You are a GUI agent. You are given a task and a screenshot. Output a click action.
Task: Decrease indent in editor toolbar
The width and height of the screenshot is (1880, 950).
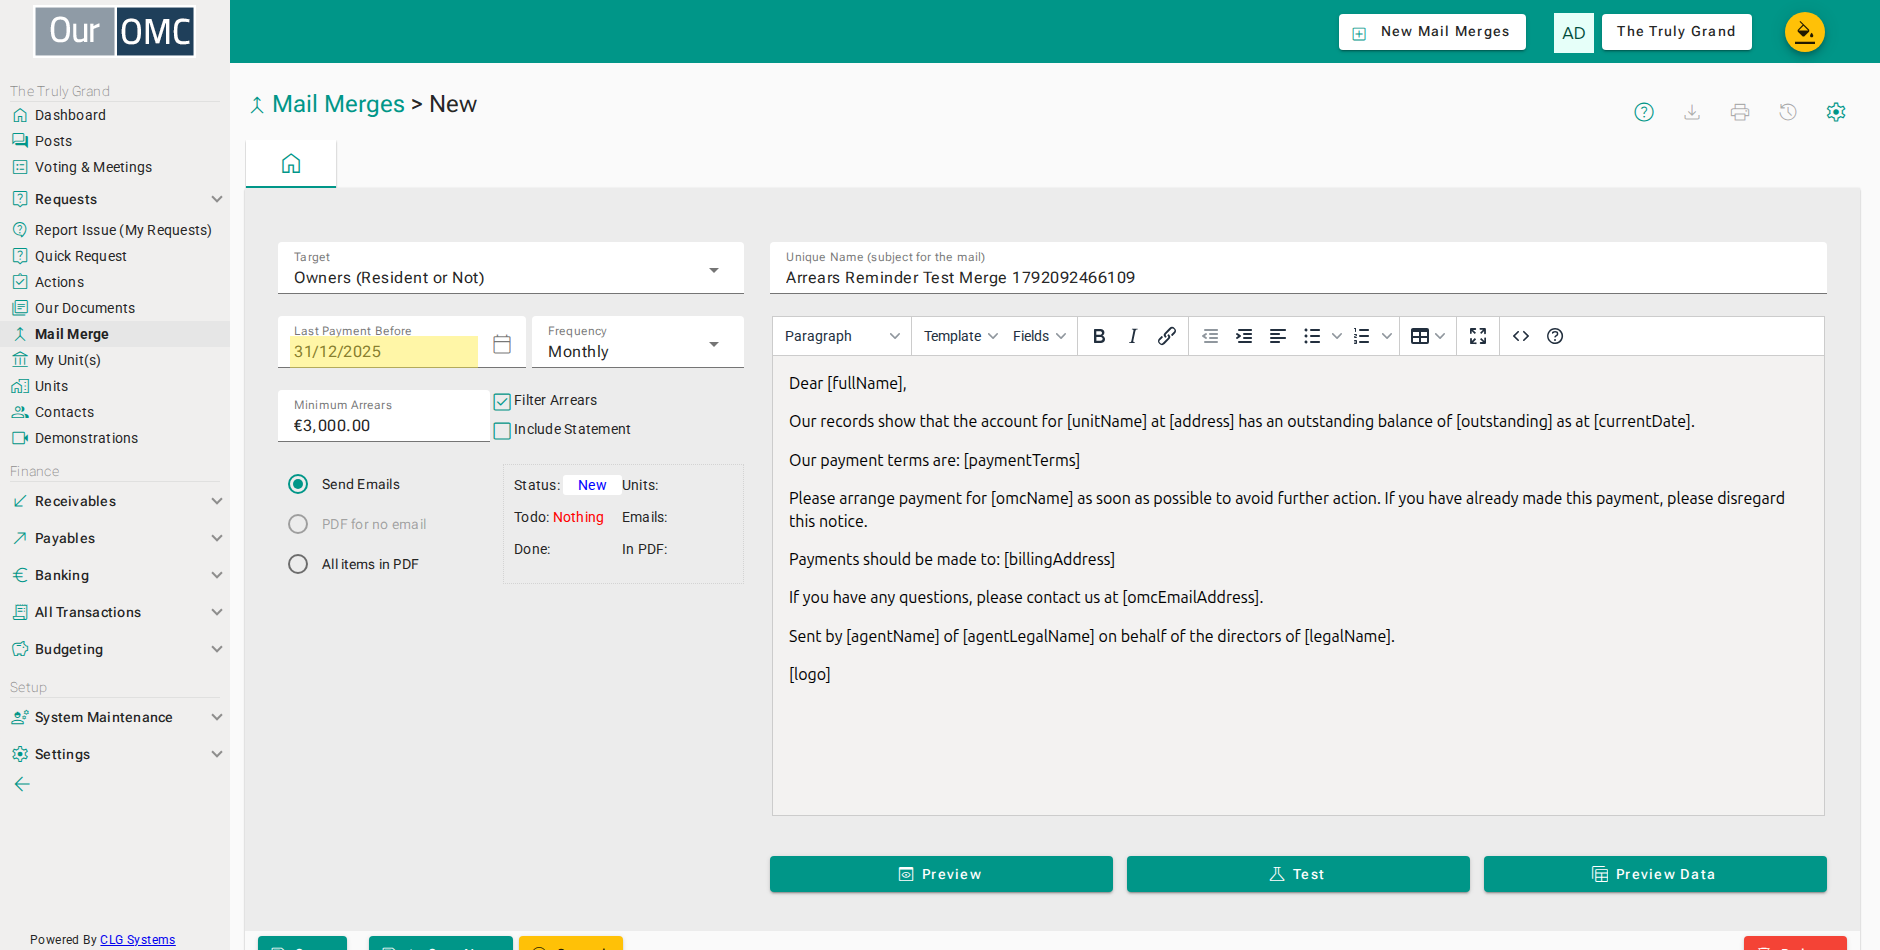1210,336
